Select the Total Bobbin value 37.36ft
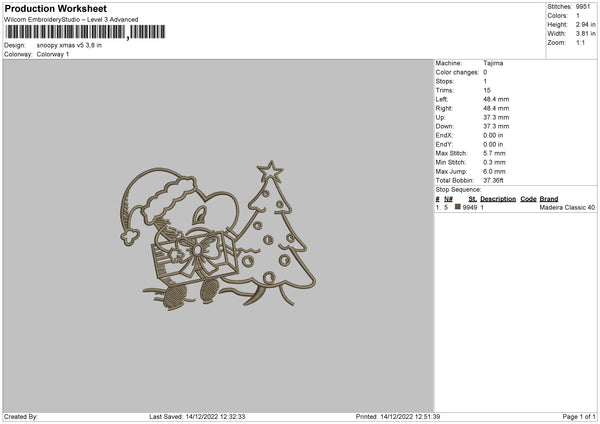The image size is (600, 424). [x=493, y=180]
